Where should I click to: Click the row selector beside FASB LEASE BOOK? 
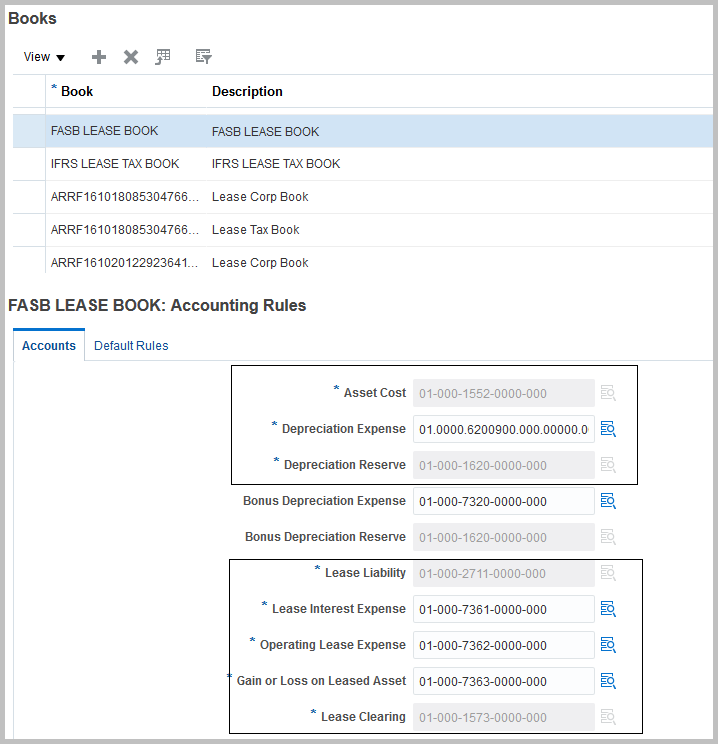29,131
